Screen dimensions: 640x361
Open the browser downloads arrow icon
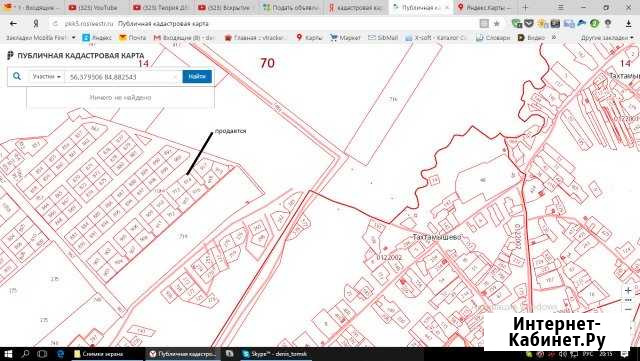629,24
